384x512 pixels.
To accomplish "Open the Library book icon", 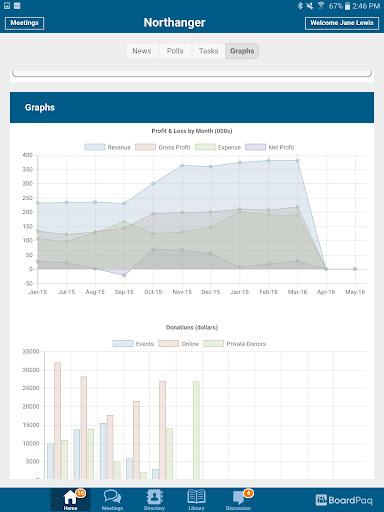I will 196,496.
